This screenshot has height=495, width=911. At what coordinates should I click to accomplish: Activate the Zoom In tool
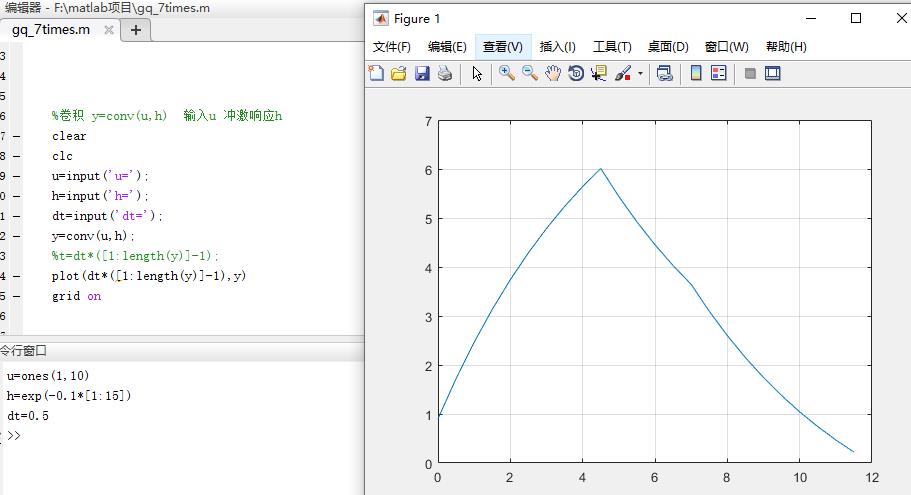(x=507, y=73)
